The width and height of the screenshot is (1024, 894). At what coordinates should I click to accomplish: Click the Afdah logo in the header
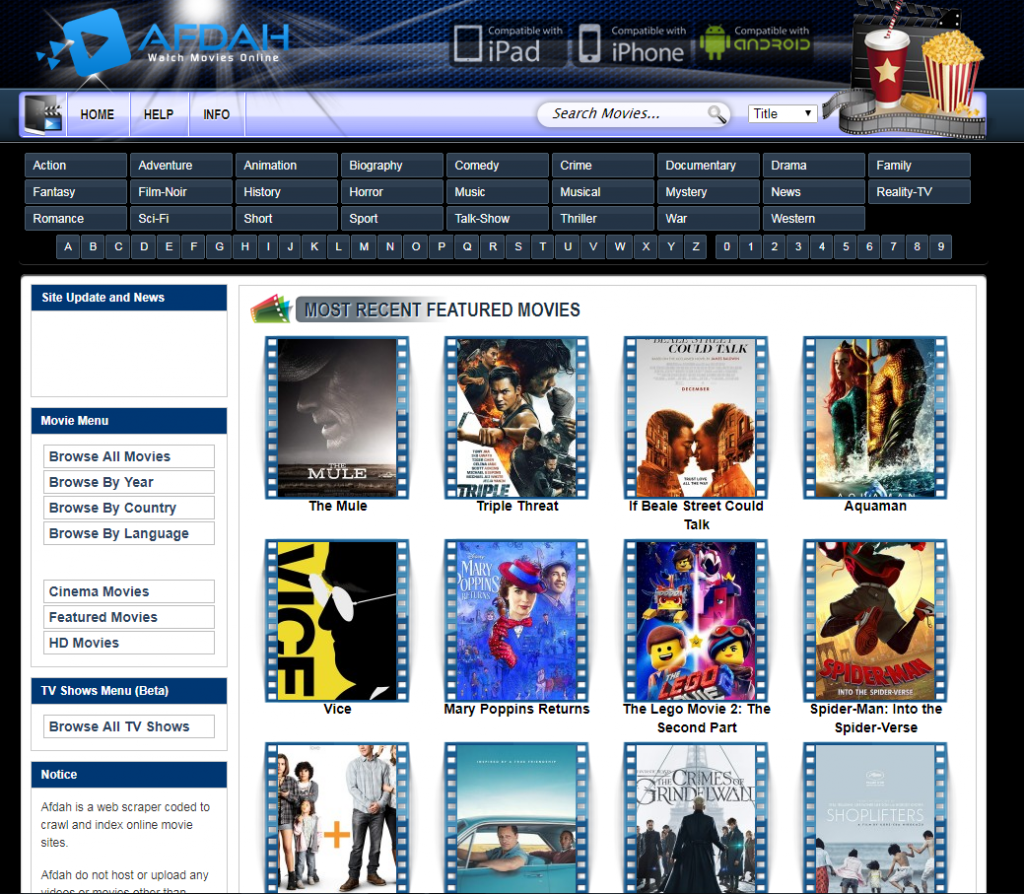click(x=164, y=42)
